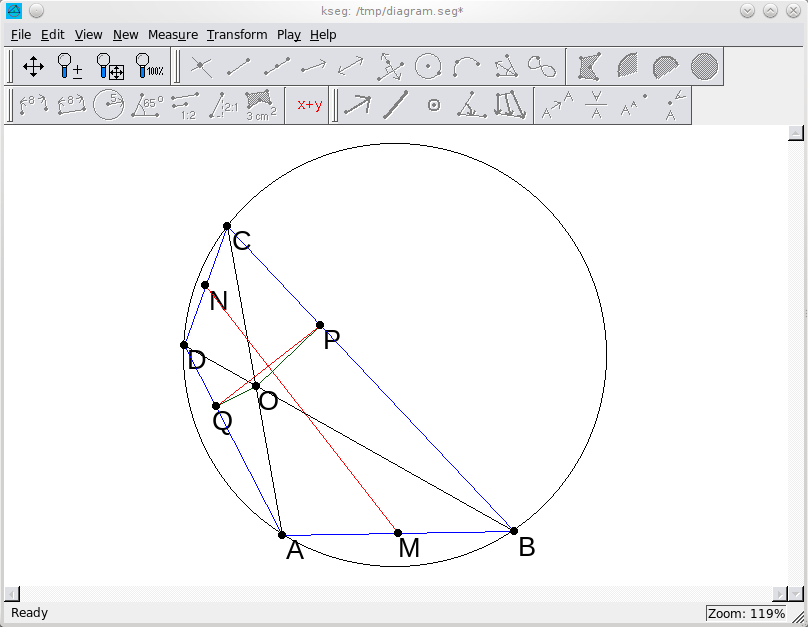Screen dimensions: 808x627
Task: Open the New menu
Action: 126,35
